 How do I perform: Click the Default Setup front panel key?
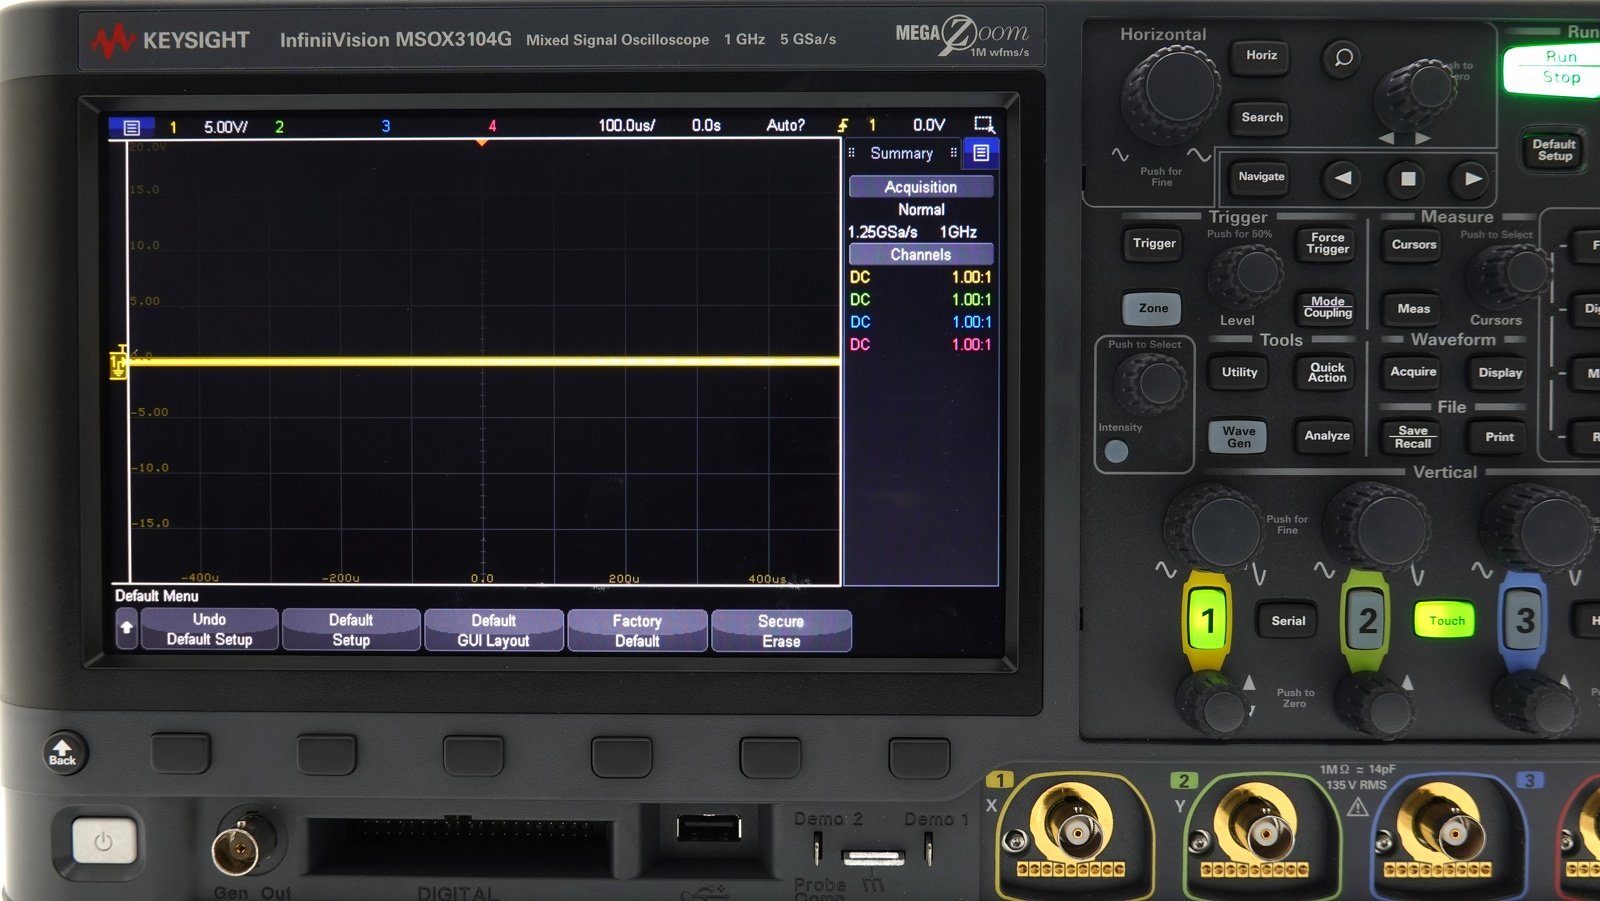point(1554,150)
